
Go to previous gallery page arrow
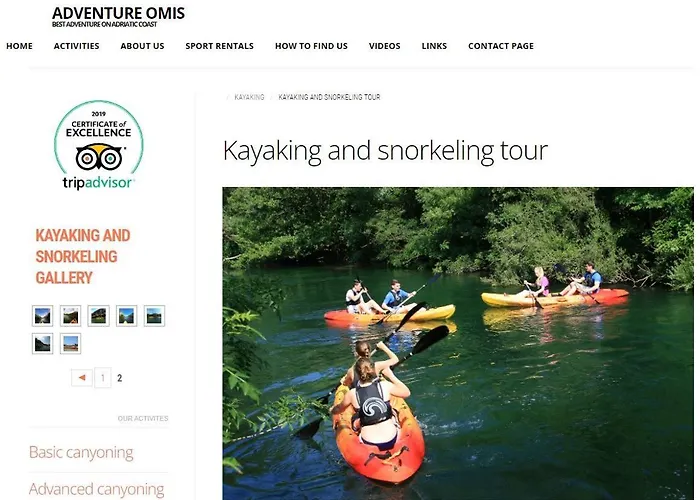(82, 378)
